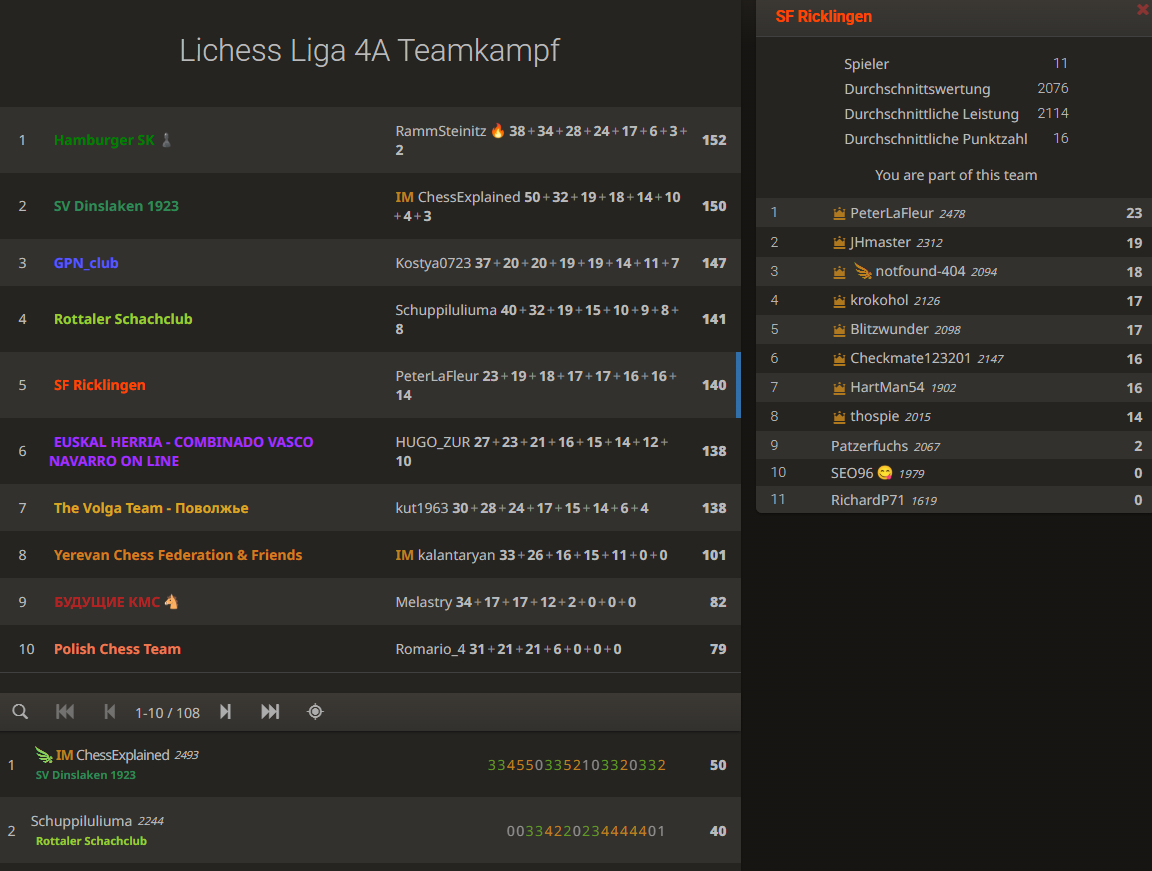Visit The Volga Team - Поволжье page

tap(151, 507)
